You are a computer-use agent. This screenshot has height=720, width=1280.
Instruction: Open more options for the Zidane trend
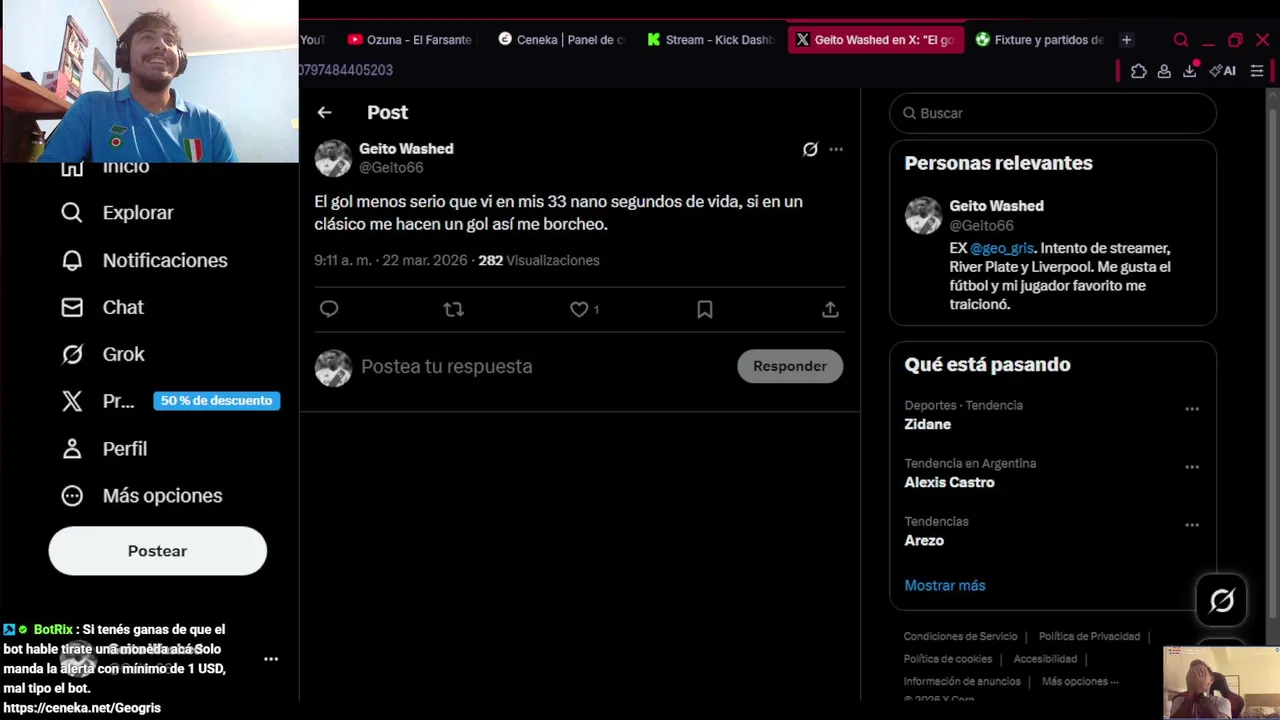click(x=1192, y=409)
